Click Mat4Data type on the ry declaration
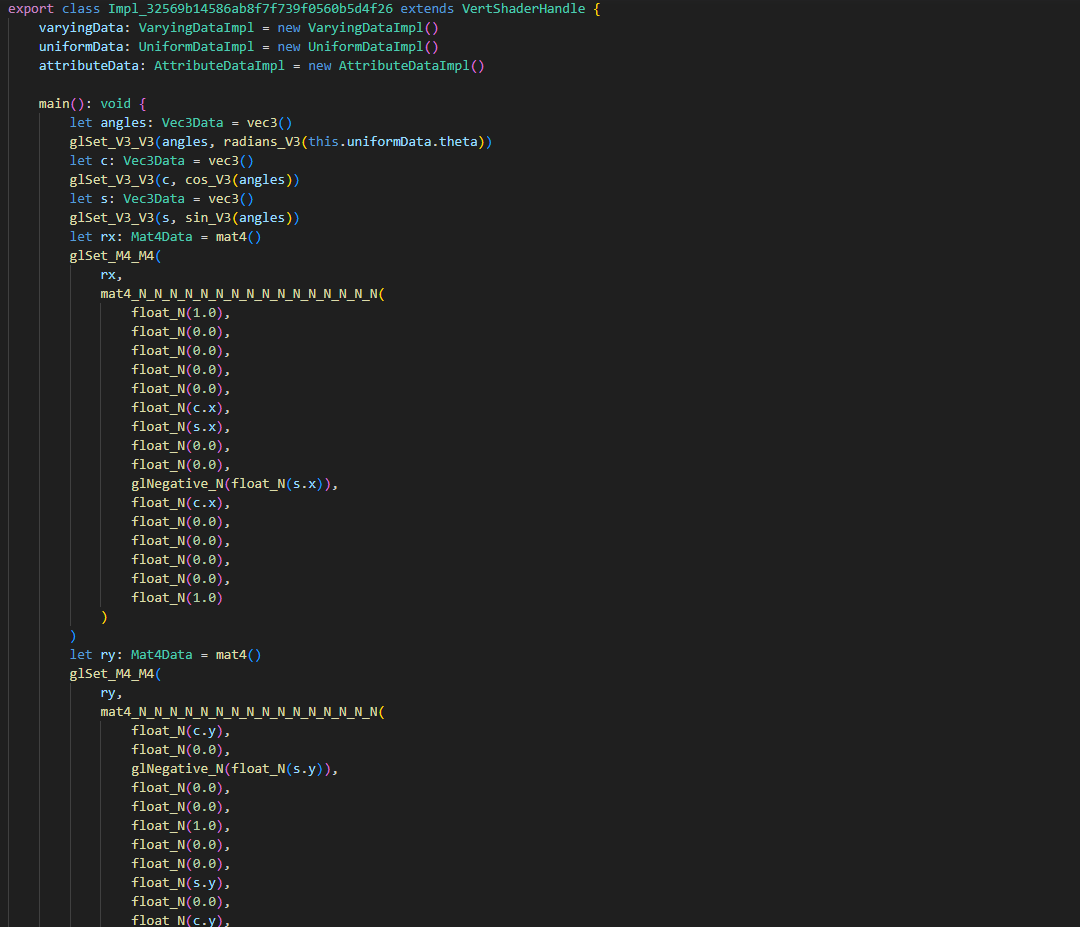The height and width of the screenshot is (927, 1080). [x=165, y=654]
